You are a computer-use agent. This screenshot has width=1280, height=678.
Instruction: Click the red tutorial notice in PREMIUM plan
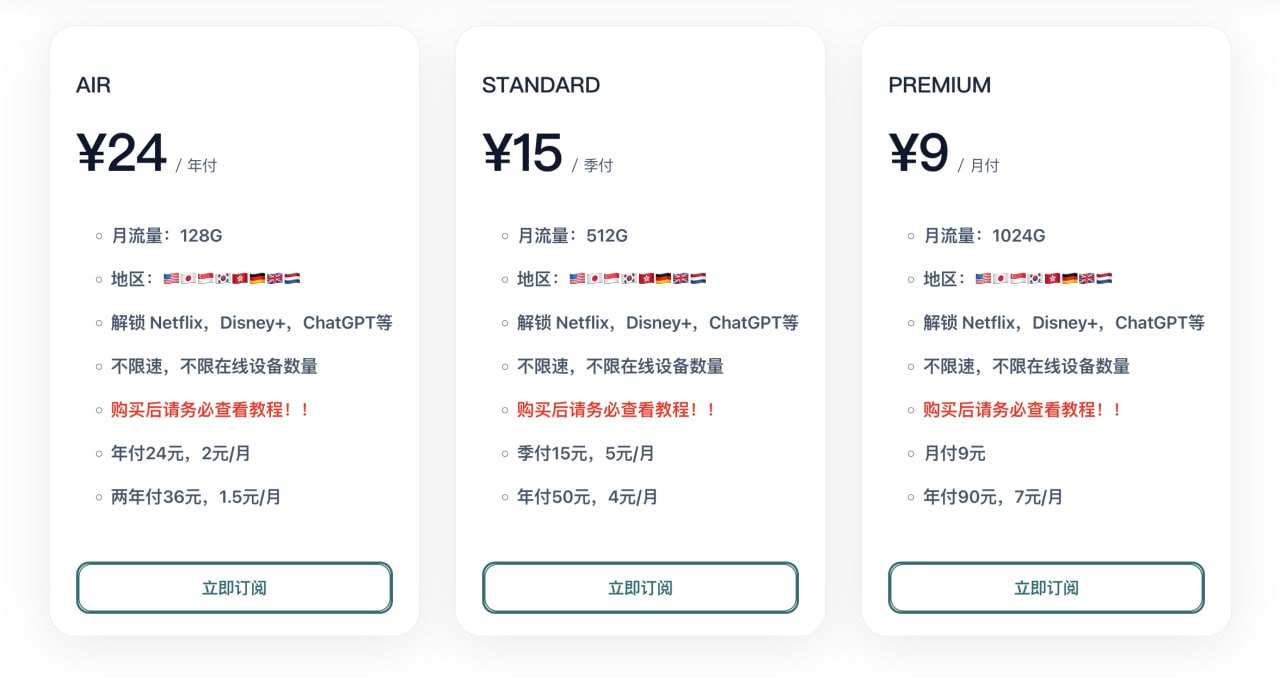tap(1022, 410)
